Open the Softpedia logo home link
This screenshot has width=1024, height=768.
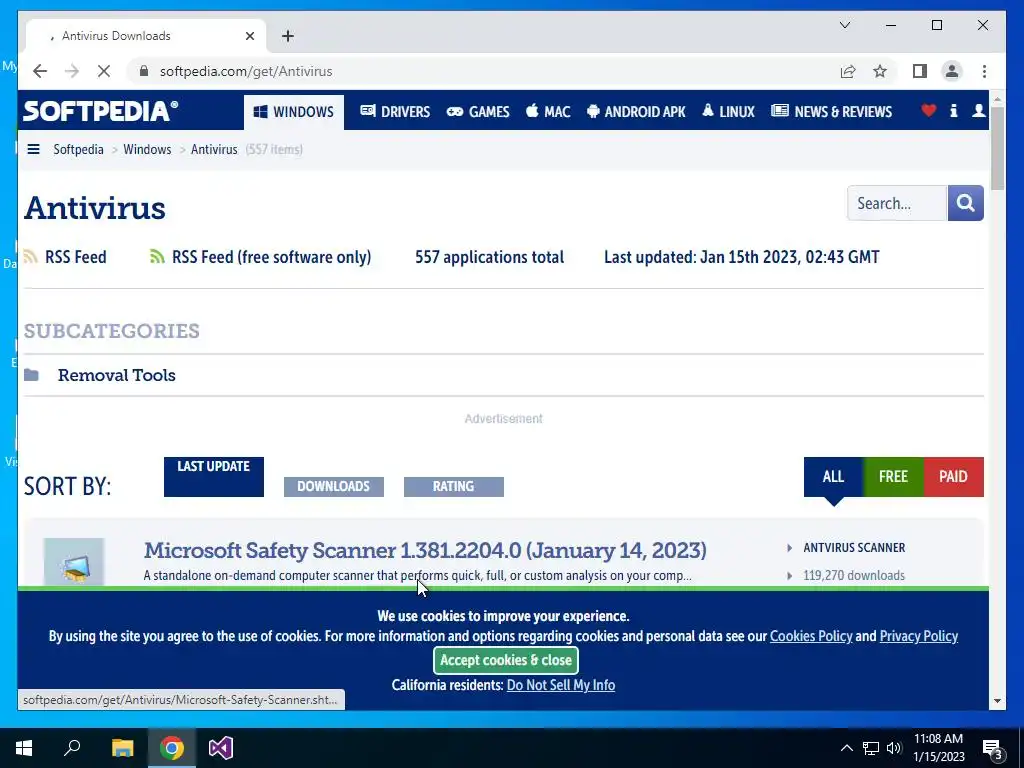click(101, 111)
